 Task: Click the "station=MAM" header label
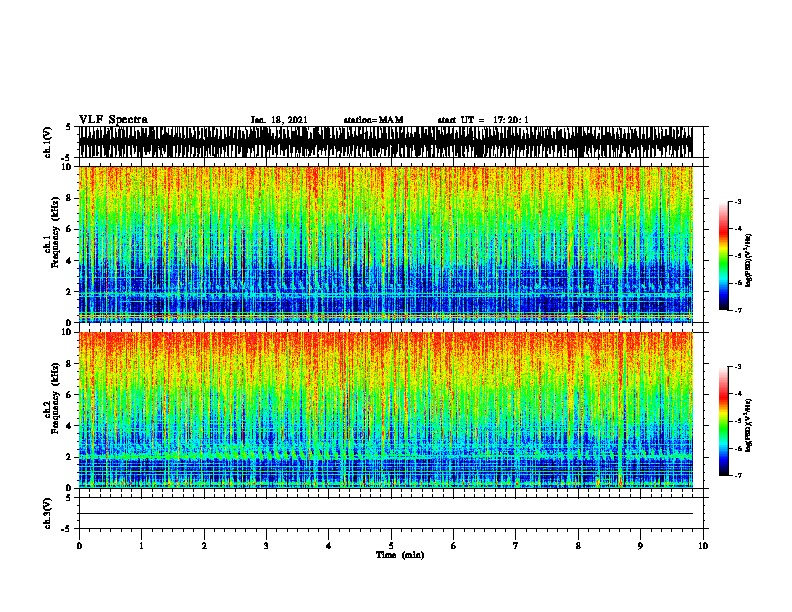click(x=373, y=120)
